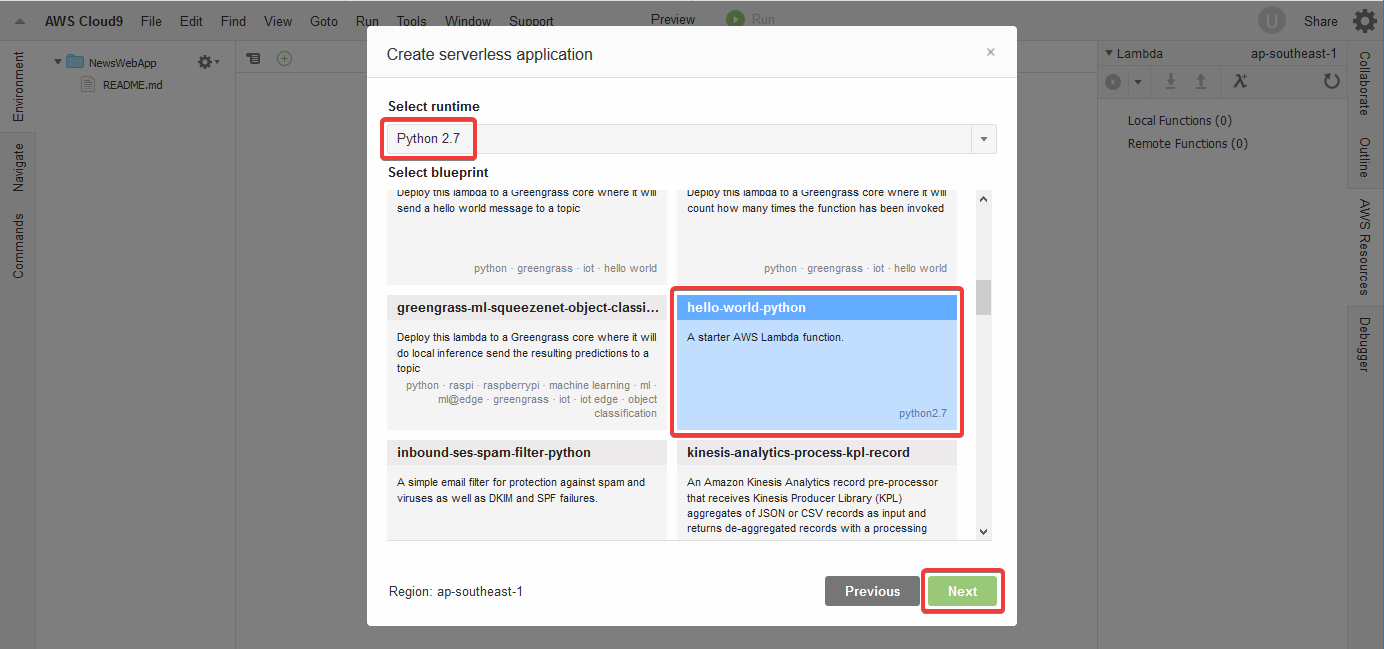Click the blueprint list scroll down arrow

(983, 532)
